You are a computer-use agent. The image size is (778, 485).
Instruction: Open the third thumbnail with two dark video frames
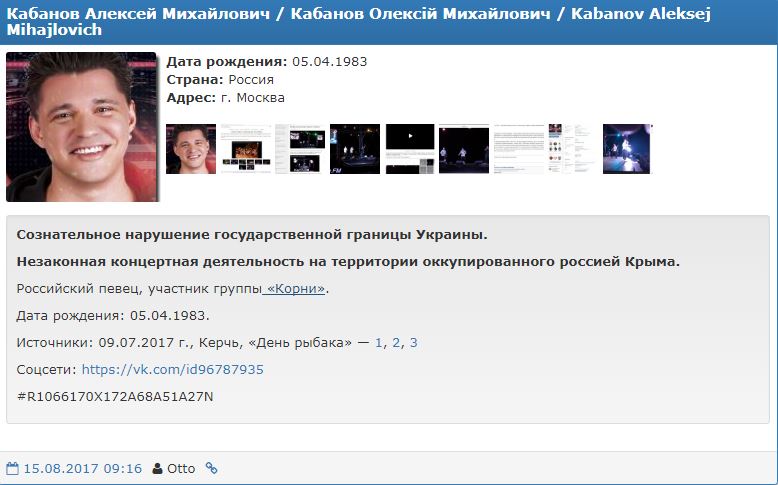click(x=300, y=149)
